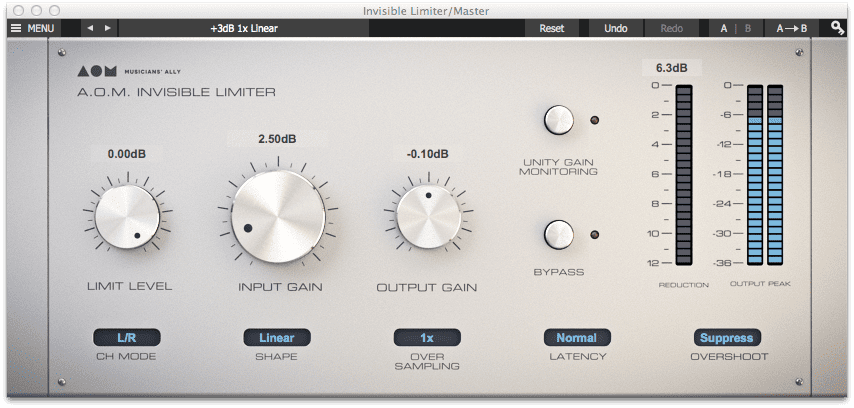Copy settings with A→B button
The image size is (854, 408).
(791, 28)
